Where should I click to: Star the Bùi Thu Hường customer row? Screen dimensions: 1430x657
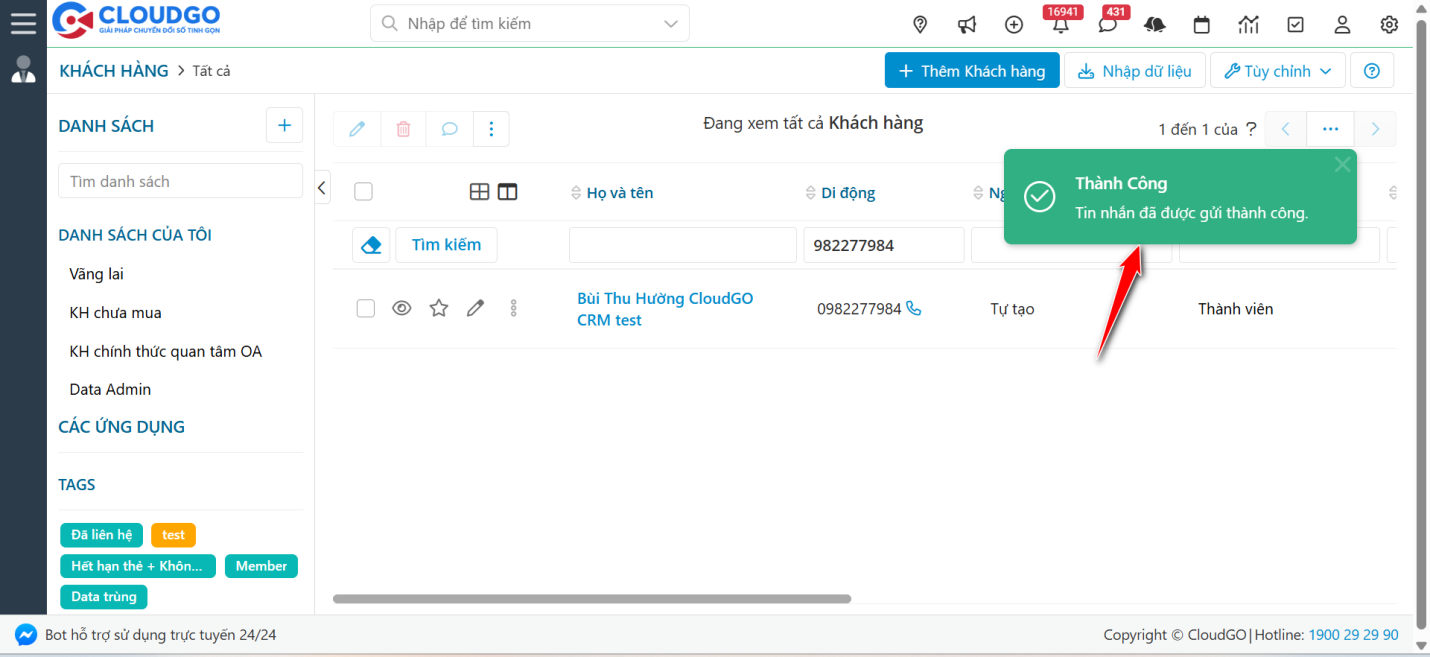438,309
